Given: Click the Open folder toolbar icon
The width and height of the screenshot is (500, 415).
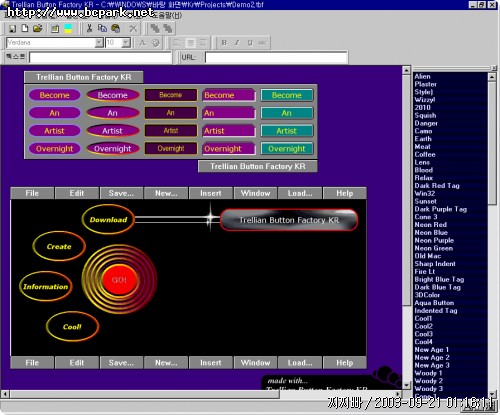Looking at the screenshot, I should [x=38, y=29].
